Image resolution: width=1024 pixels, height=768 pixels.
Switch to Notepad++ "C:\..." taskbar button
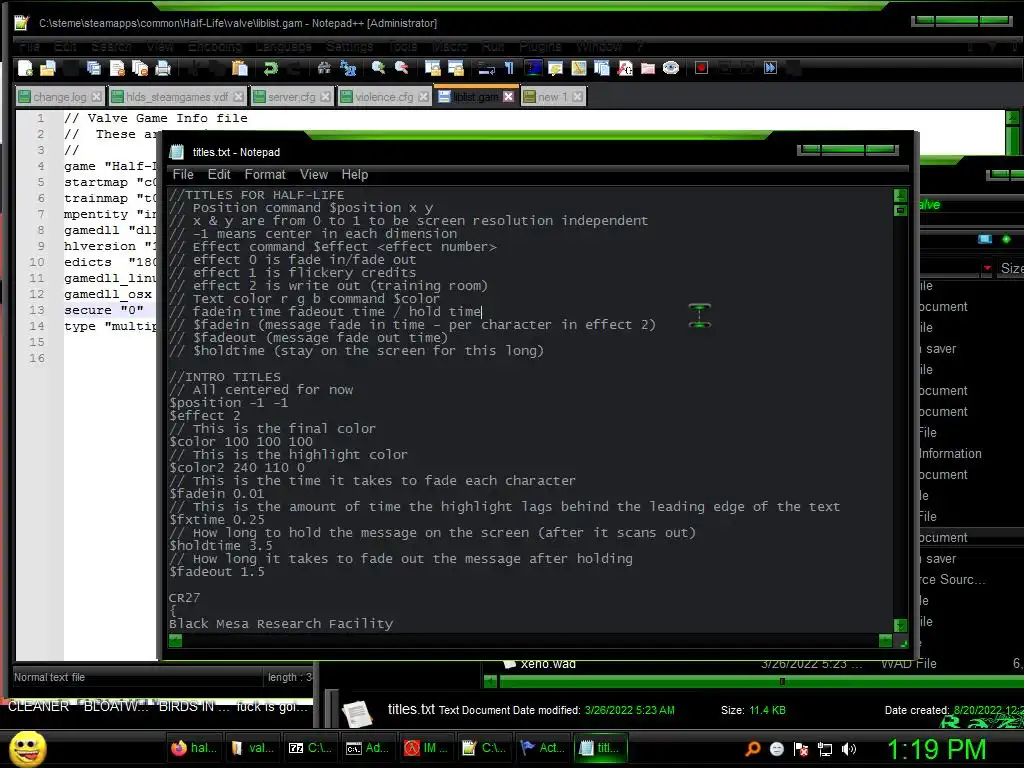point(483,748)
